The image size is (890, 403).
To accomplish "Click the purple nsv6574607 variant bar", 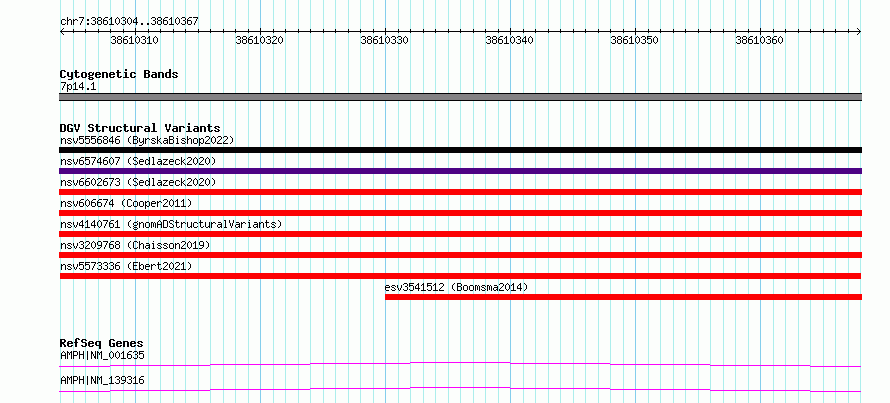I will (460, 171).
